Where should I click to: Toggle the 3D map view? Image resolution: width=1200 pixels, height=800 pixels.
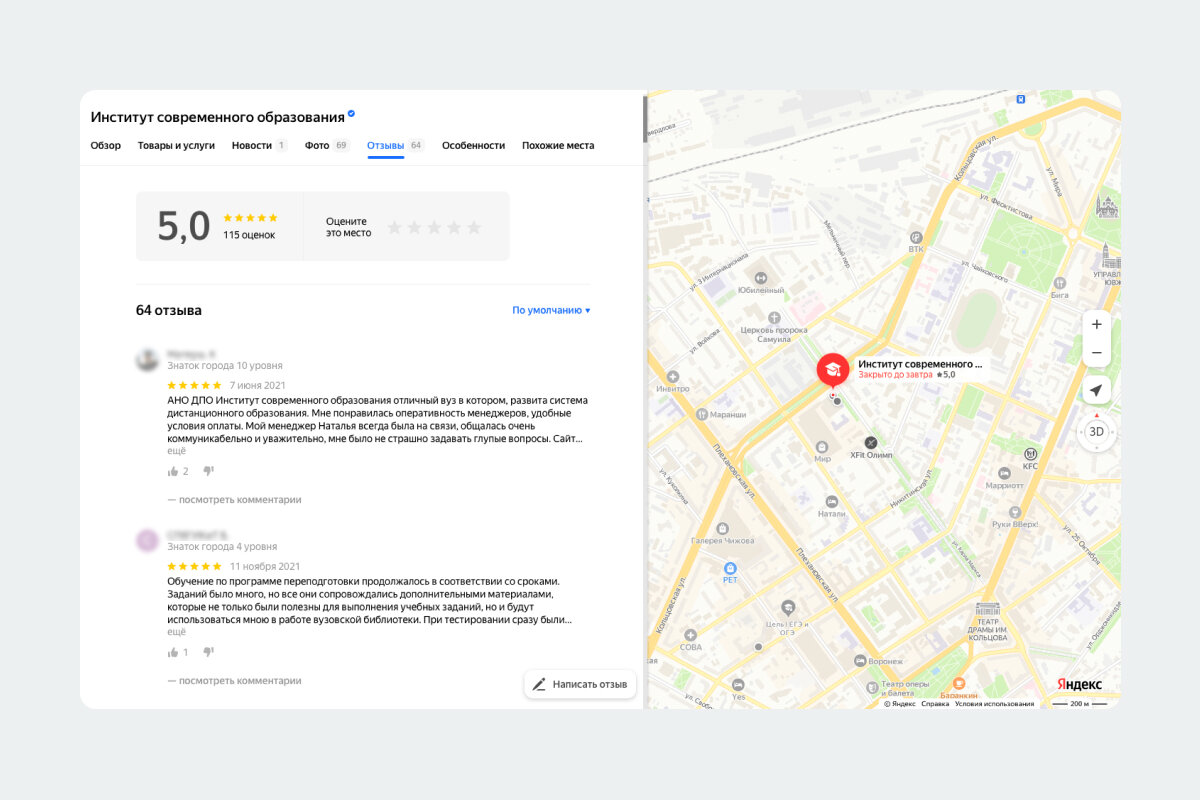(1097, 432)
